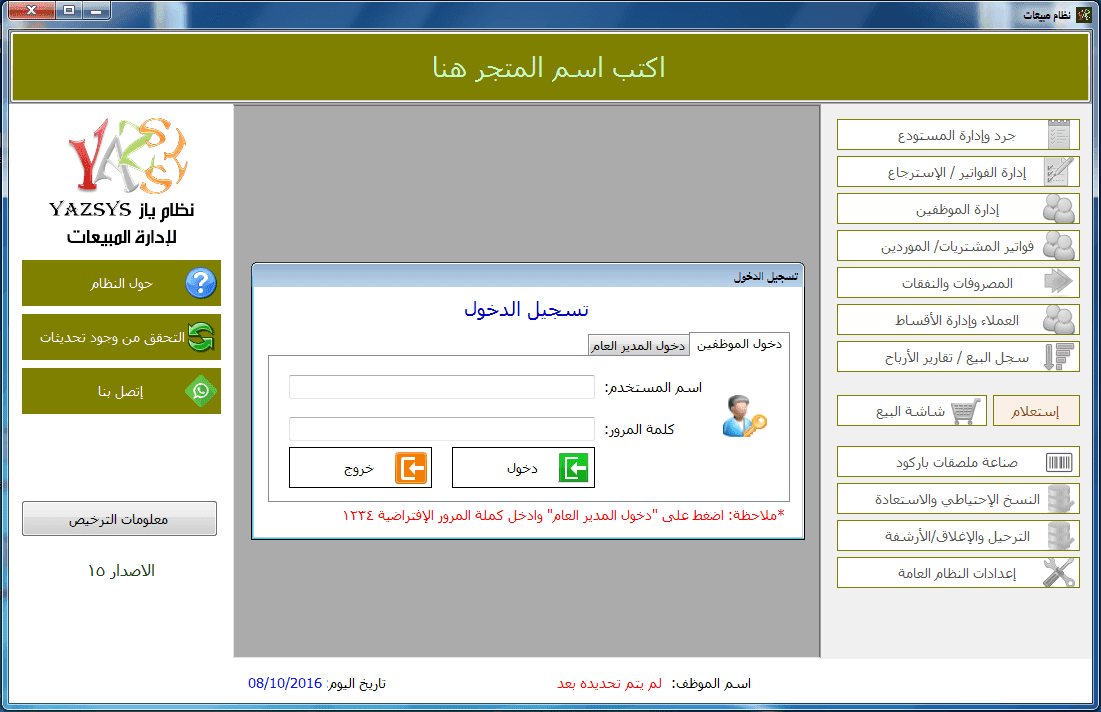
Task: Open صناعة ملصقات باركود module
Action: 958,462
